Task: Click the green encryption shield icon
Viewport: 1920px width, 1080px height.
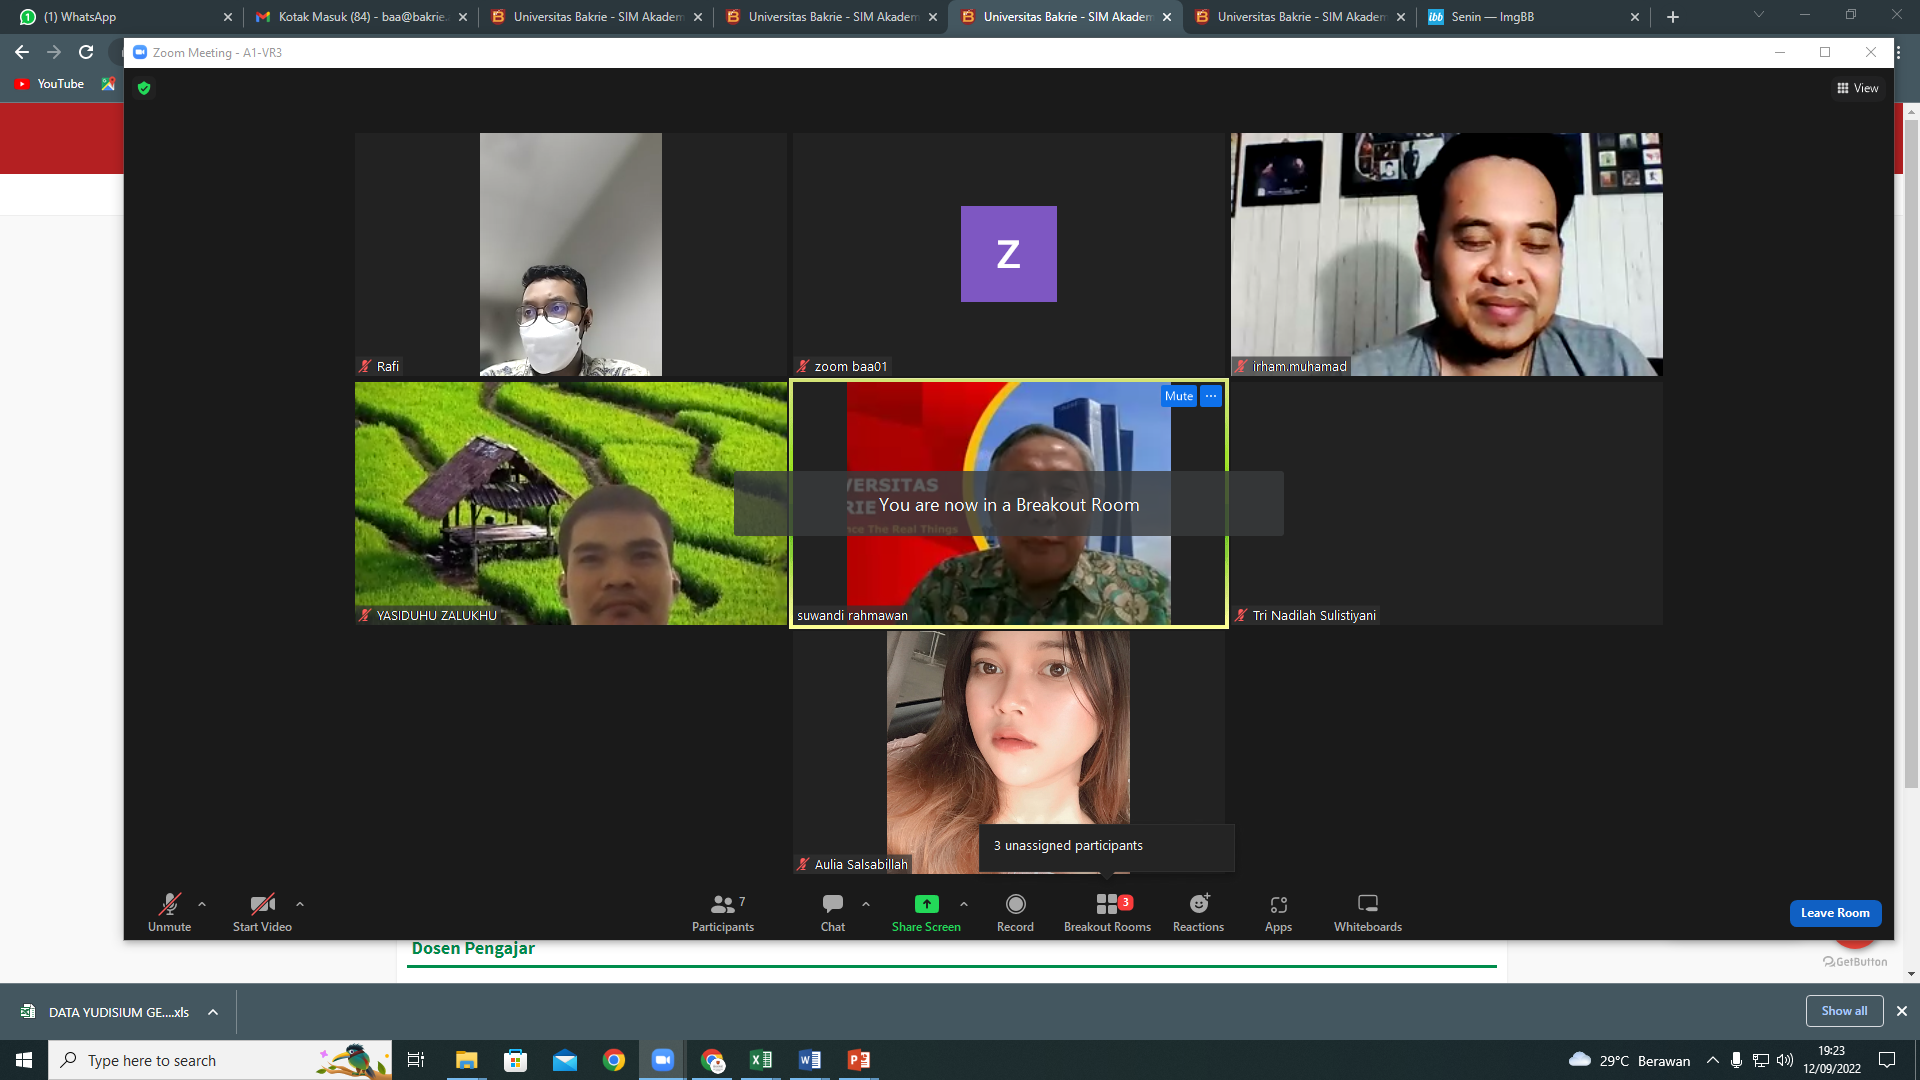Action: pyautogui.click(x=144, y=88)
